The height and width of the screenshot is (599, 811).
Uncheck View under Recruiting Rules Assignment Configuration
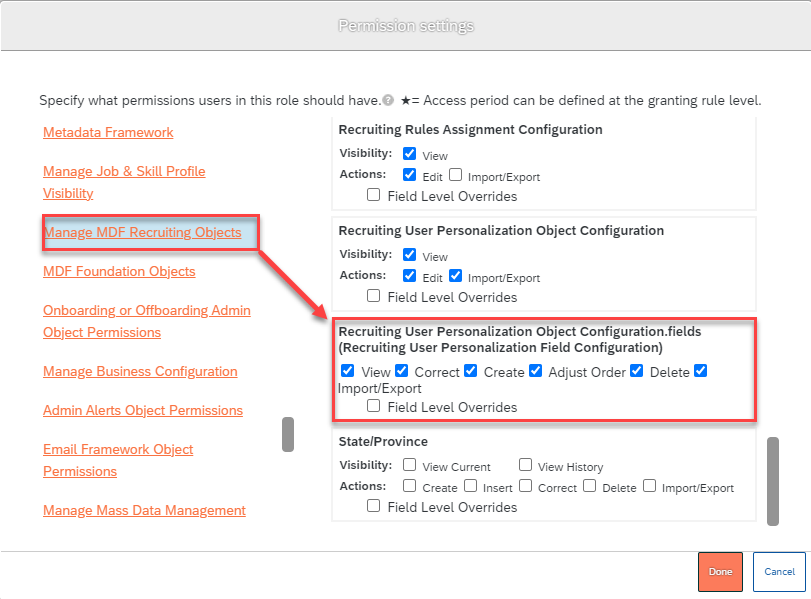click(x=410, y=154)
